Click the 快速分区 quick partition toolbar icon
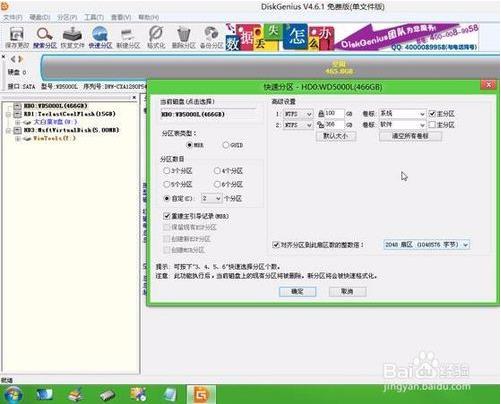This screenshot has height=404, width=501. click(100, 34)
